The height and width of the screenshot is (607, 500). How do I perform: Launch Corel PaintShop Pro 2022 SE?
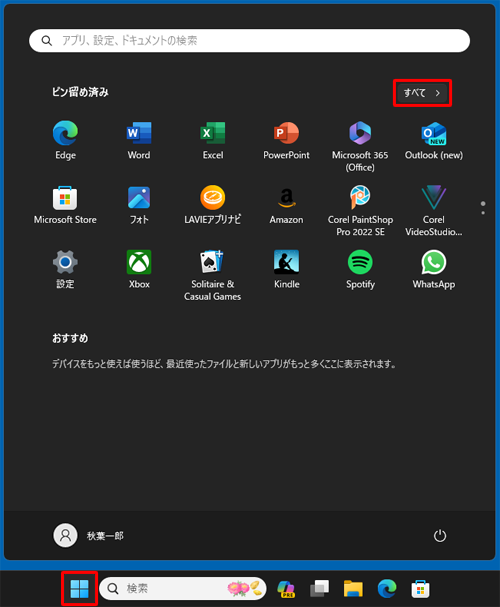click(x=360, y=211)
